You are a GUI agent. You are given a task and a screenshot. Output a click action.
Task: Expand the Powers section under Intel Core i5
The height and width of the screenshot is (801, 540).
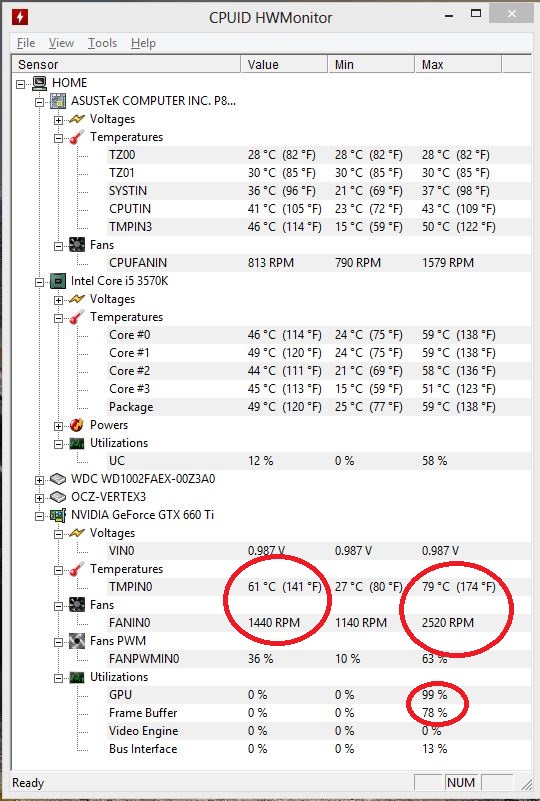click(59, 426)
